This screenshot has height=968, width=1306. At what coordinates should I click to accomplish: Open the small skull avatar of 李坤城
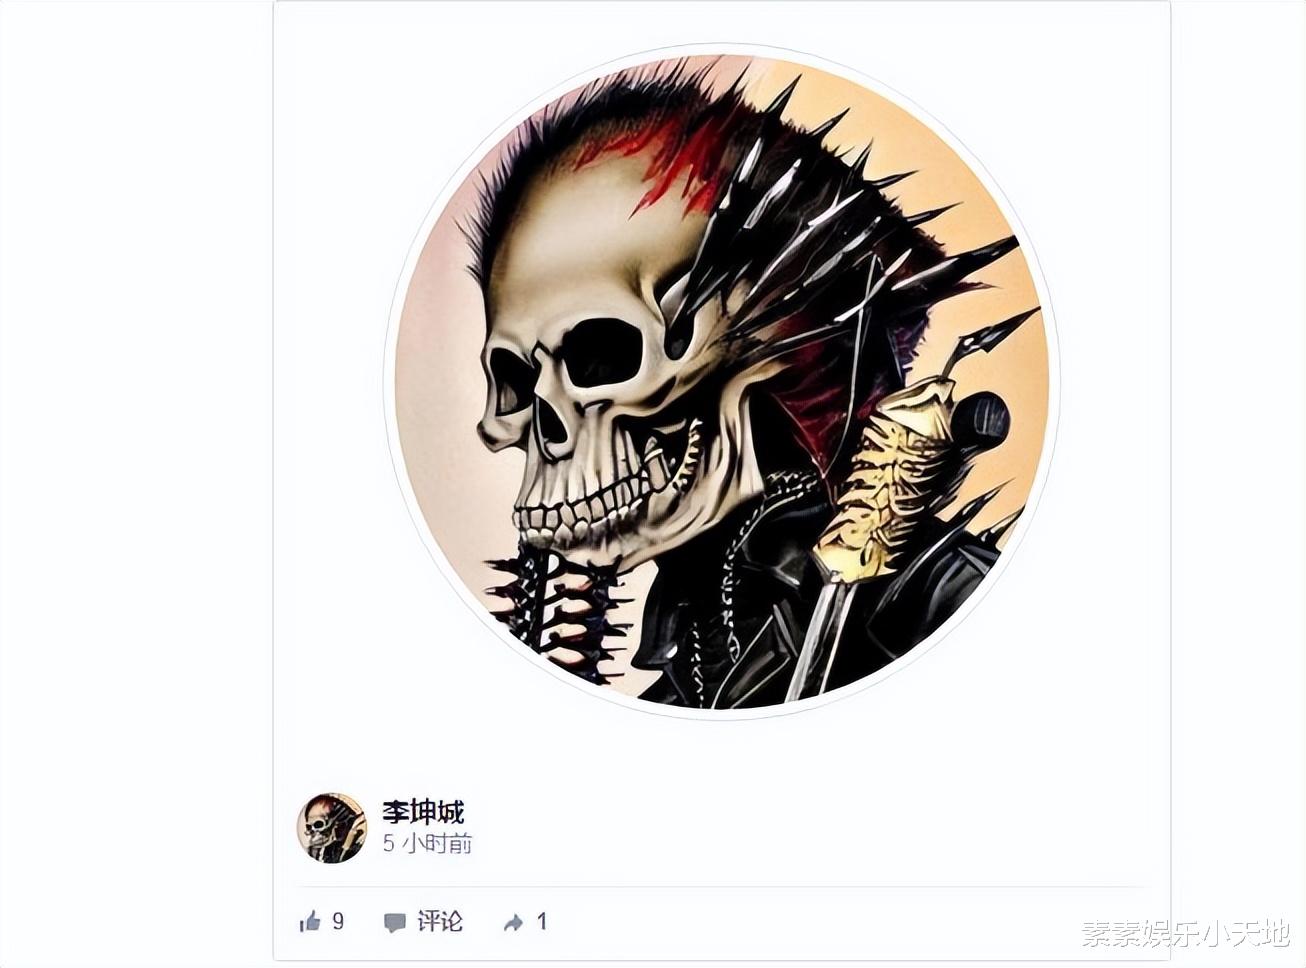[x=332, y=828]
